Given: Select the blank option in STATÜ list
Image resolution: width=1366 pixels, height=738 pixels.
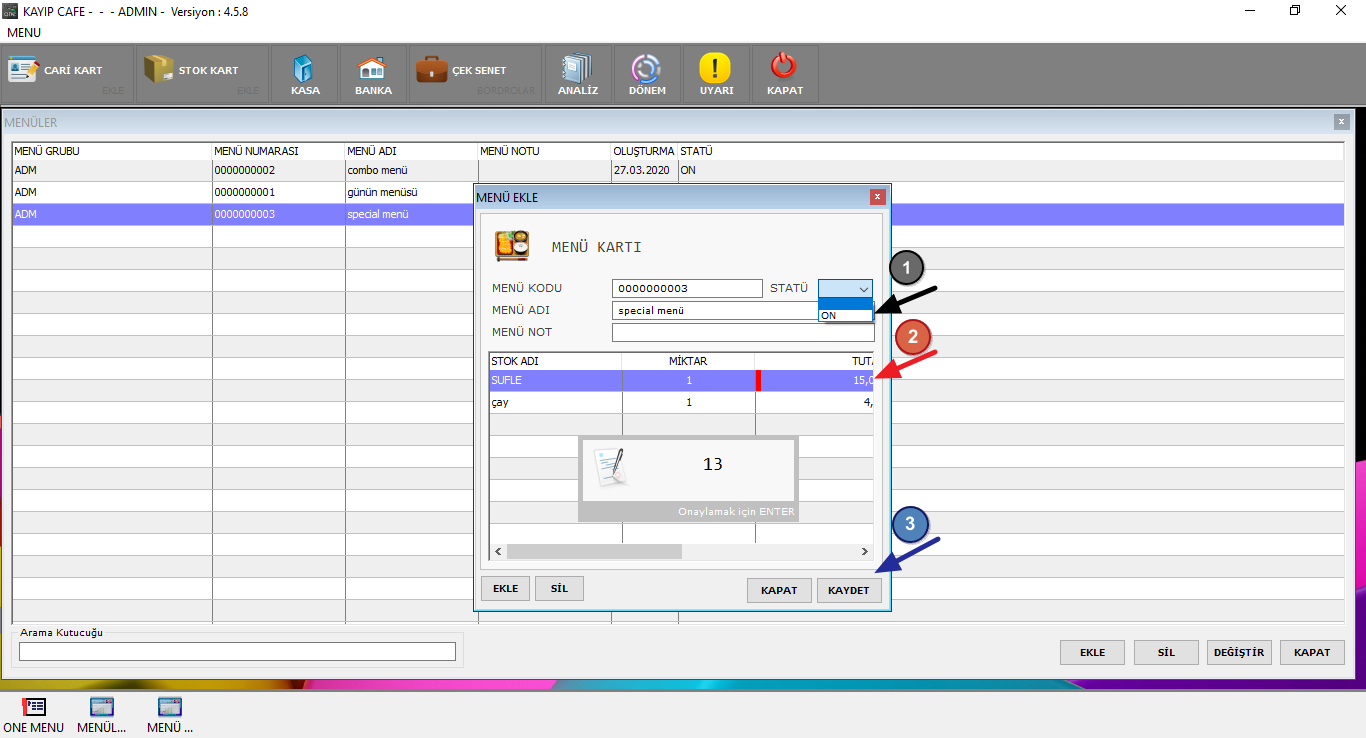Looking at the screenshot, I should point(845,304).
